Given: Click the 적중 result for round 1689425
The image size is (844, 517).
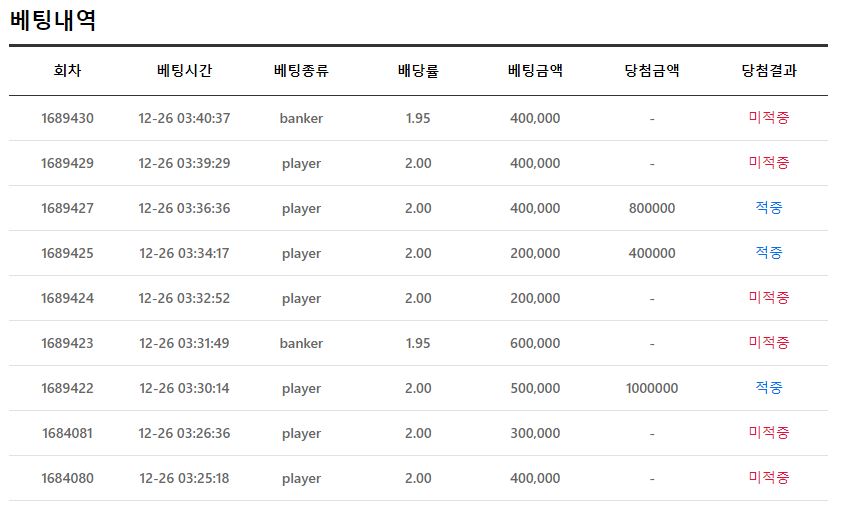Looking at the screenshot, I should [x=769, y=253].
